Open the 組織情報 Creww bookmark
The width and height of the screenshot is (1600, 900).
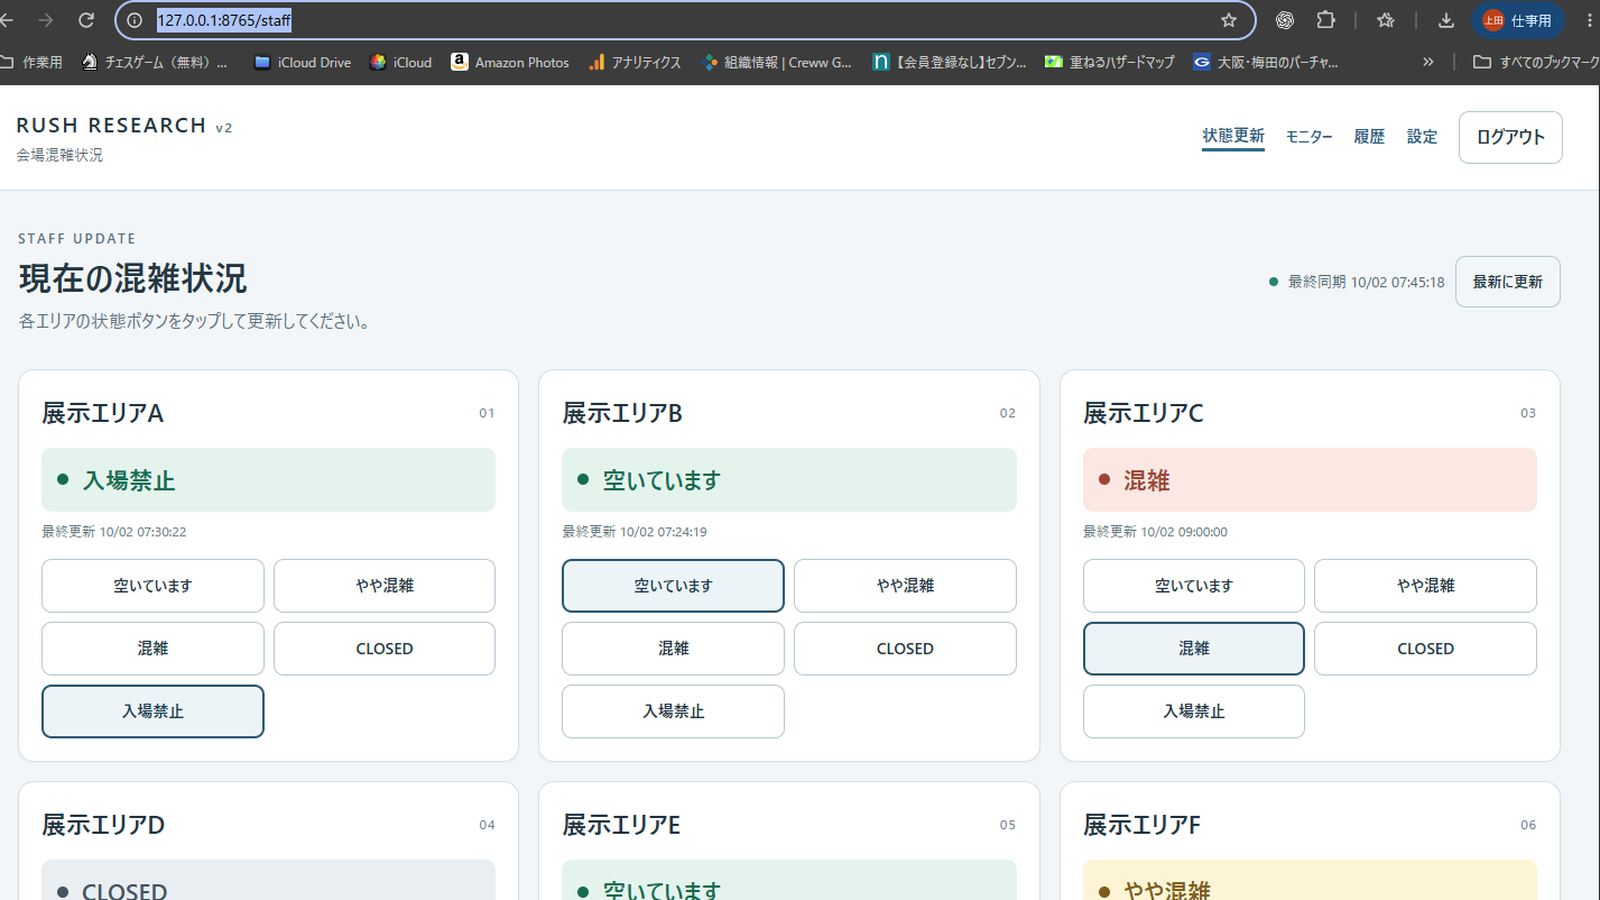click(x=777, y=62)
